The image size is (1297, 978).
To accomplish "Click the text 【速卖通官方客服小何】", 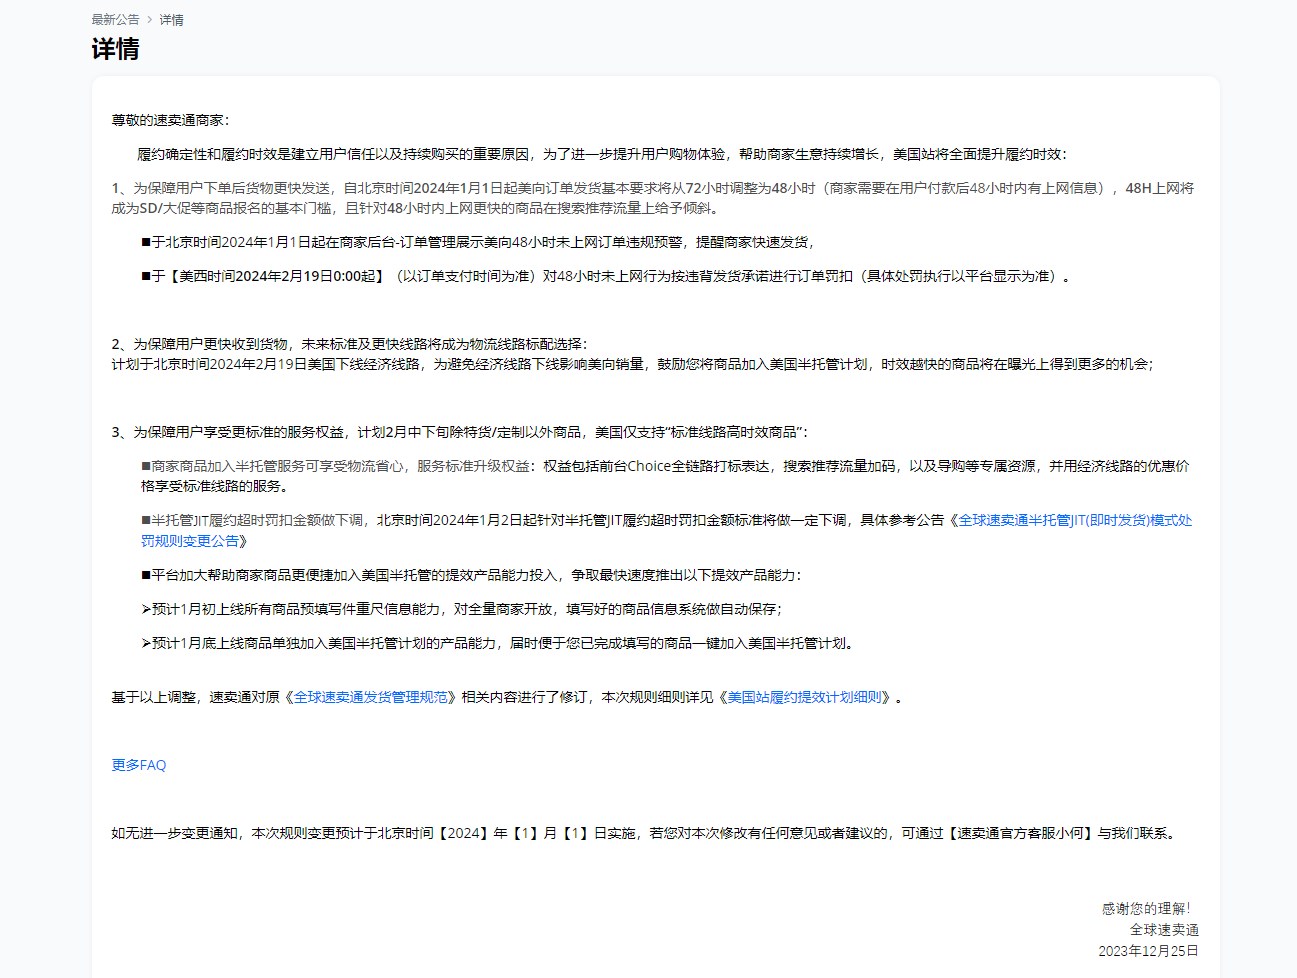I will point(1020,833).
